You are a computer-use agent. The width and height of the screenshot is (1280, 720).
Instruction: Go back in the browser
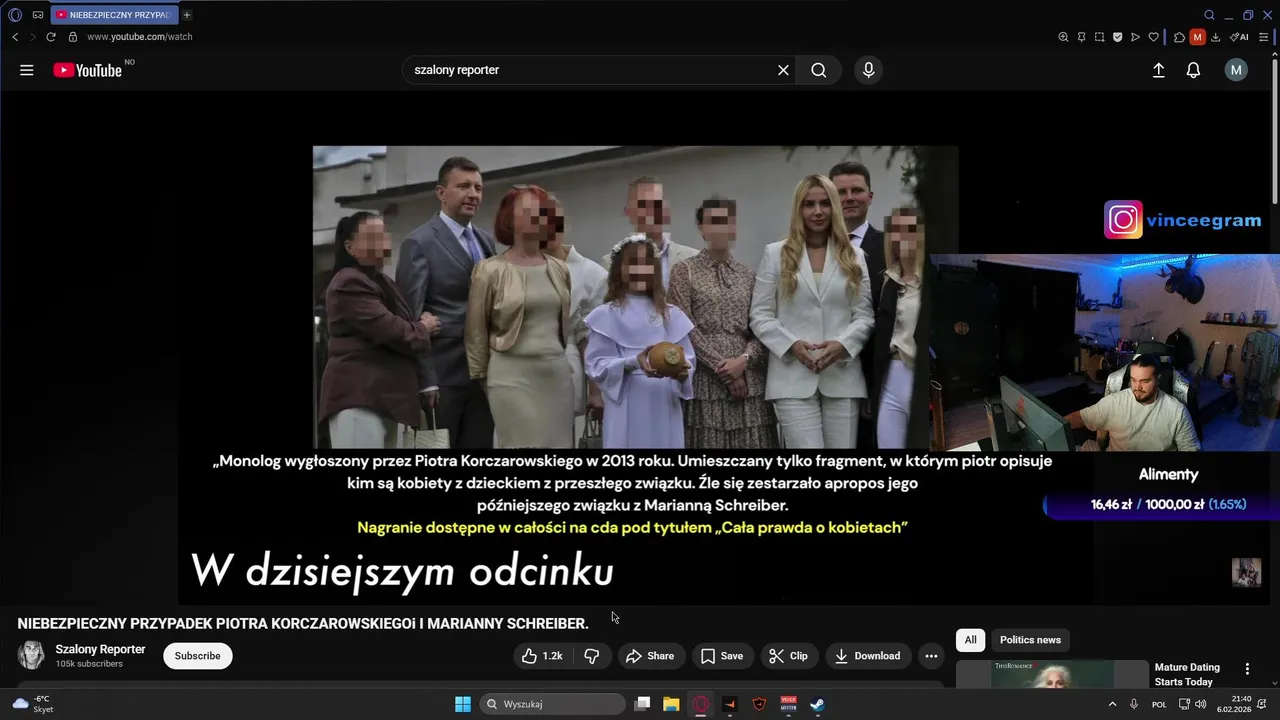coord(15,37)
